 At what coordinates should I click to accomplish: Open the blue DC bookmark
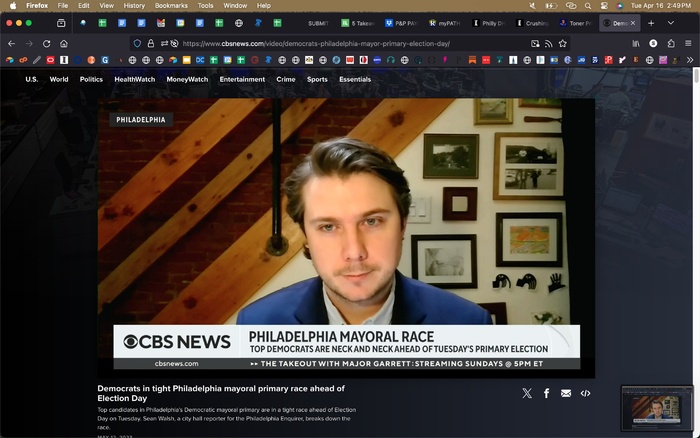(200, 60)
